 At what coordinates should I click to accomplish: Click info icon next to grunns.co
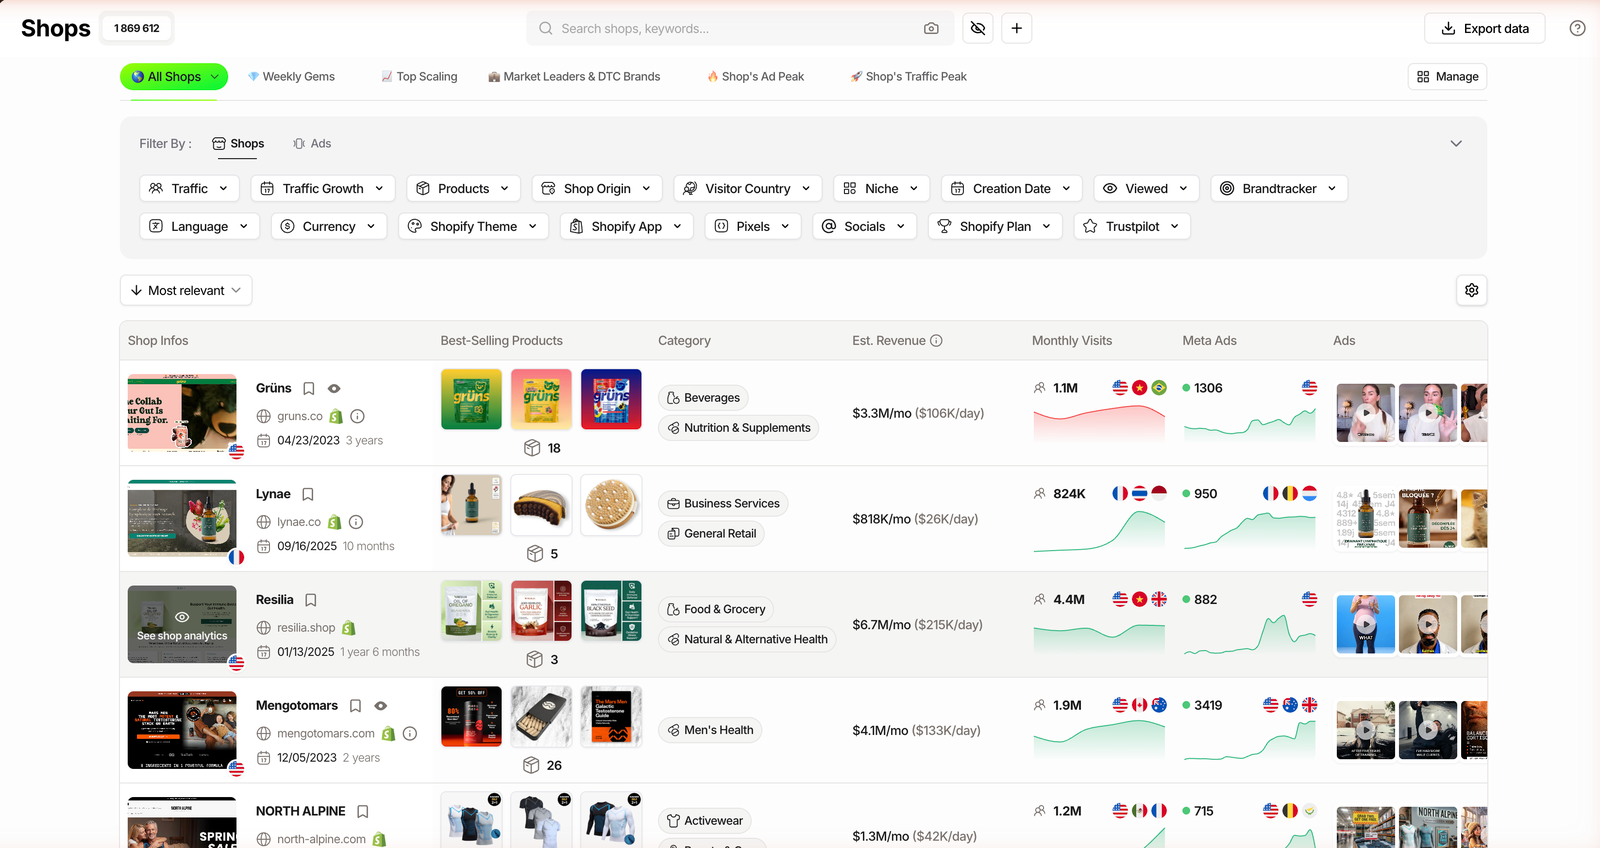coord(357,416)
